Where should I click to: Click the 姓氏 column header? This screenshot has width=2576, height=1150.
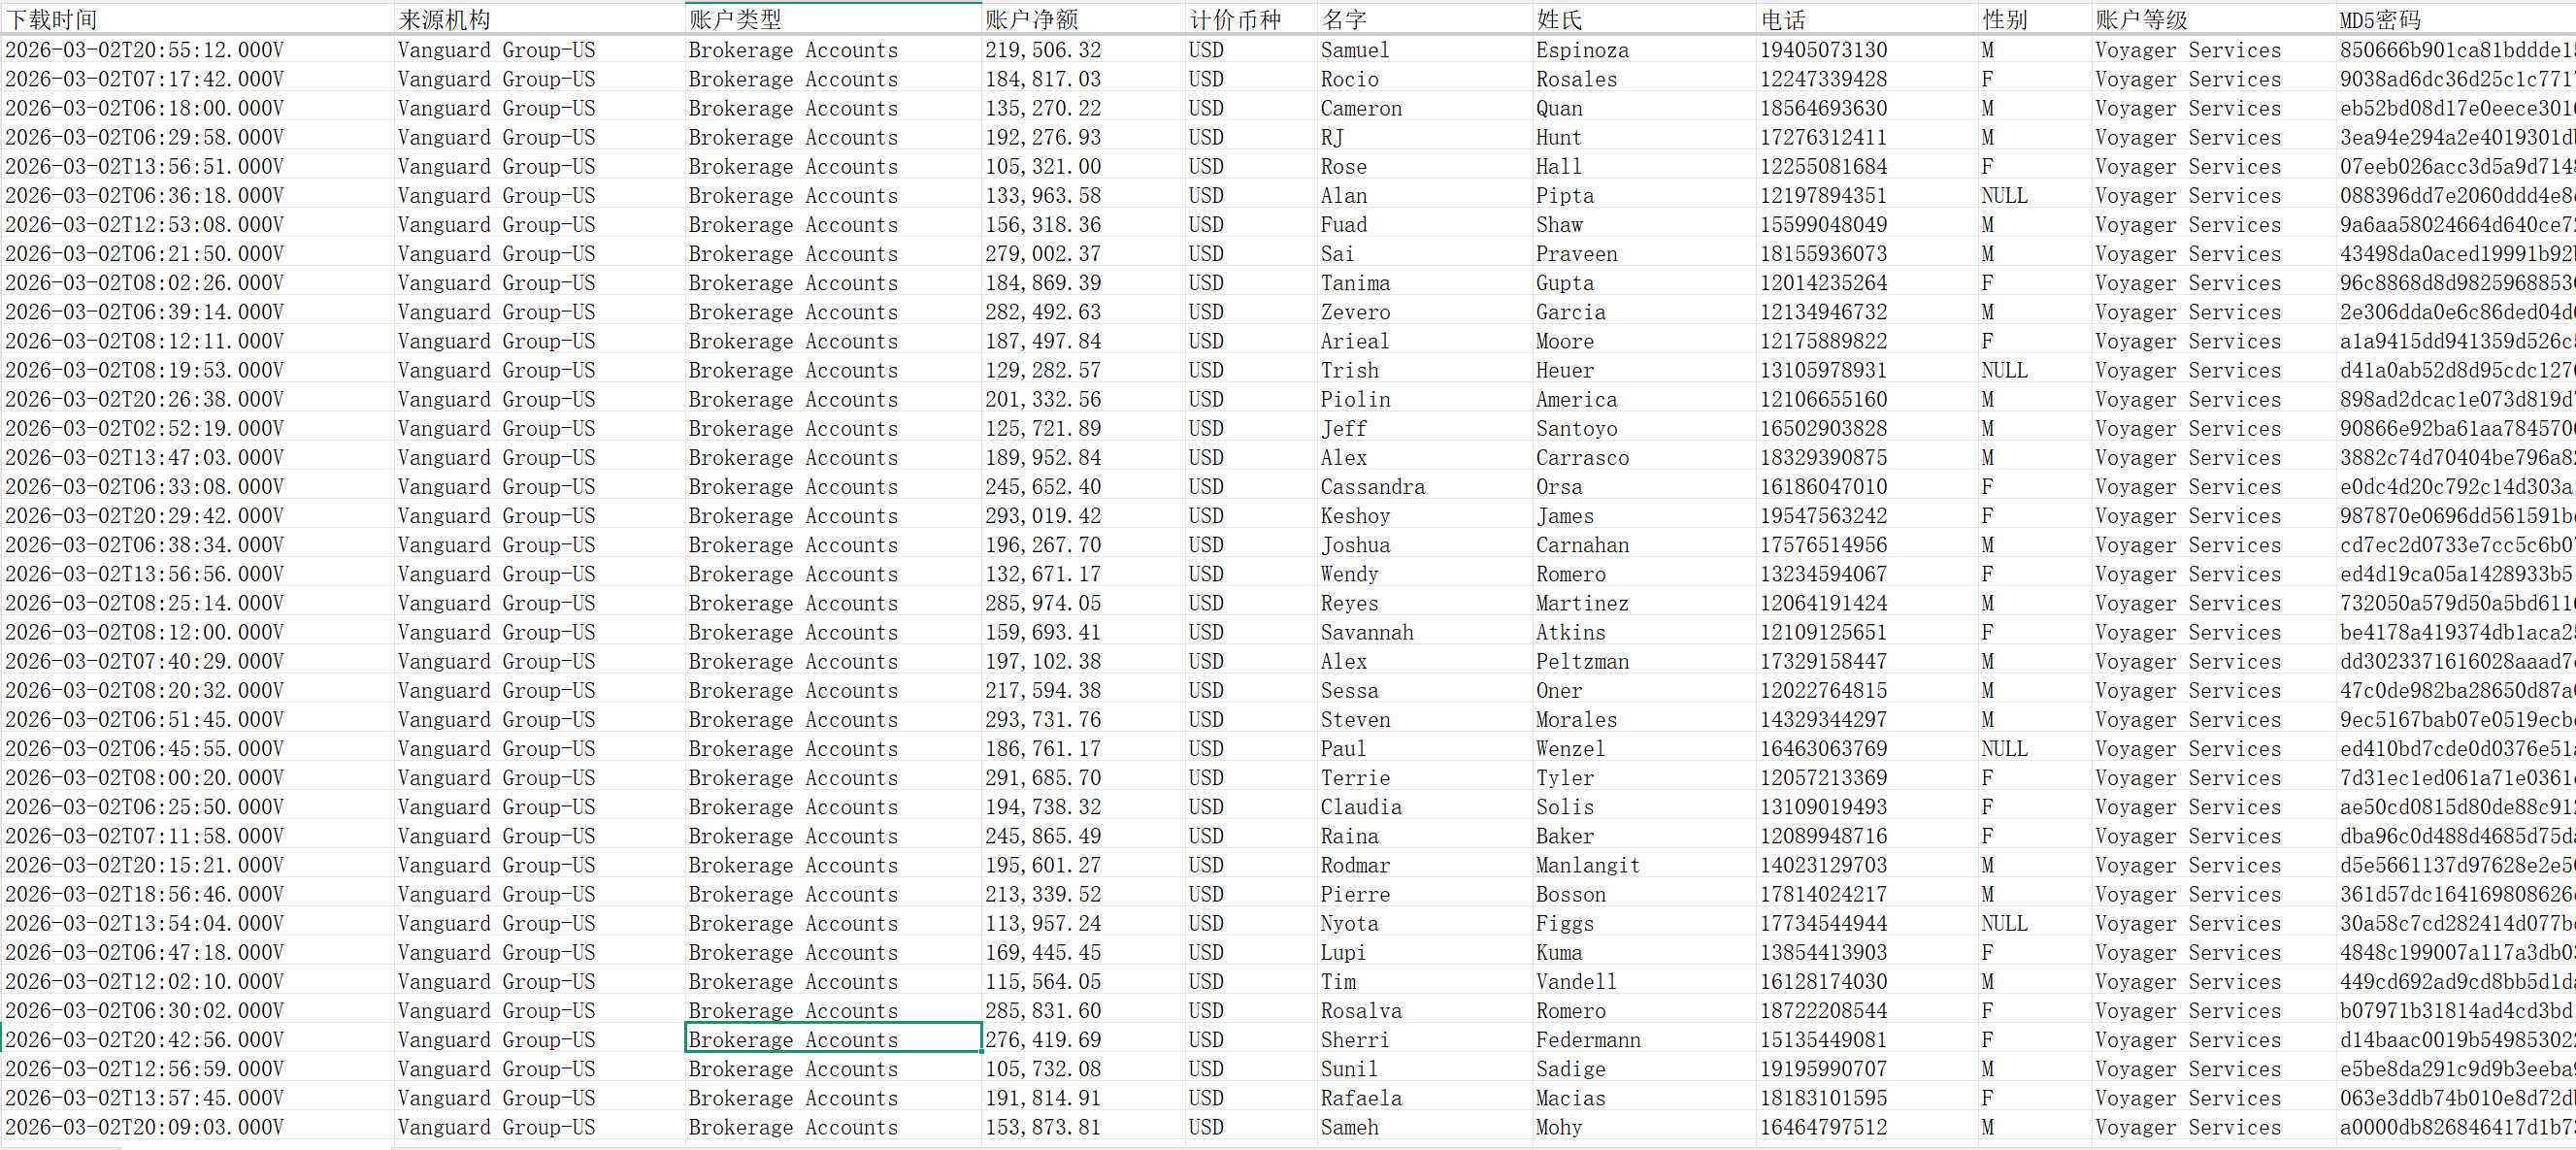[1645, 19]
